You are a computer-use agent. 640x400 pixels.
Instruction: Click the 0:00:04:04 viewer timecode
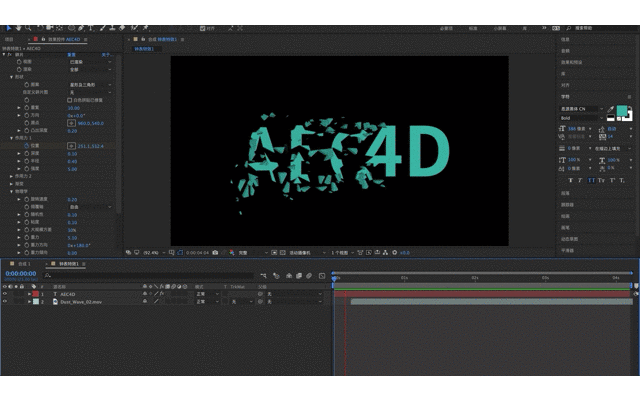pos(198,253)
